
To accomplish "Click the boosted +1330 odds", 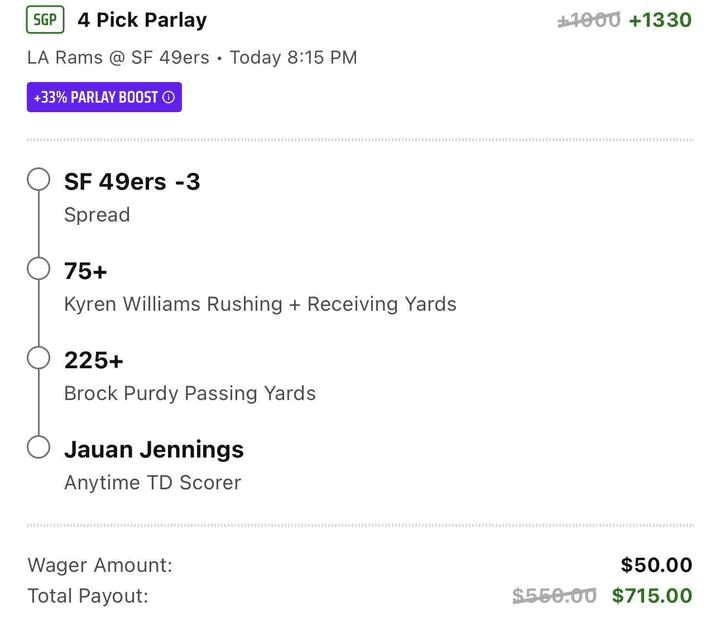I will 660,20.
